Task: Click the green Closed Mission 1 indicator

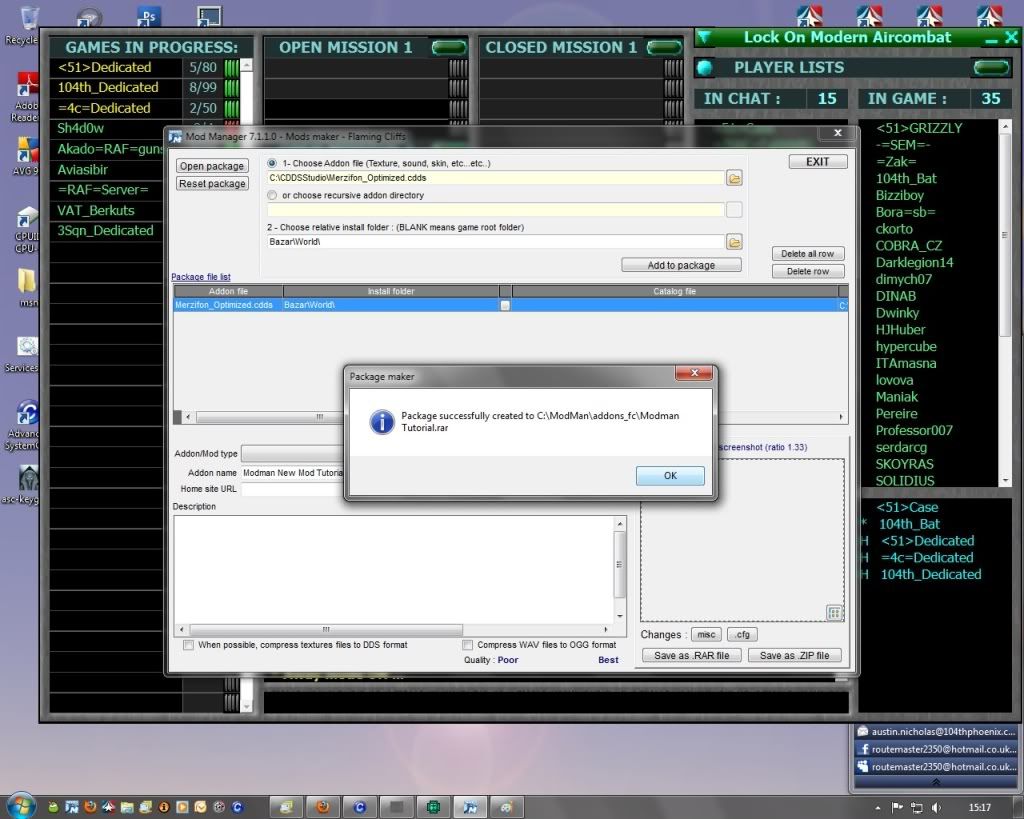Action: 664,47
